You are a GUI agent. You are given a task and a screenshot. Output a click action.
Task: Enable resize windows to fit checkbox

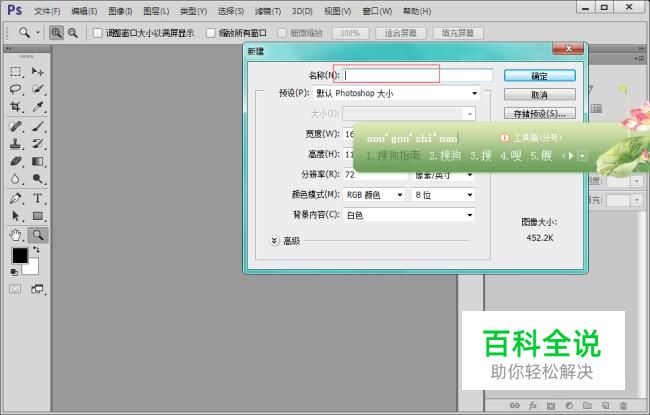click(97, 33)
